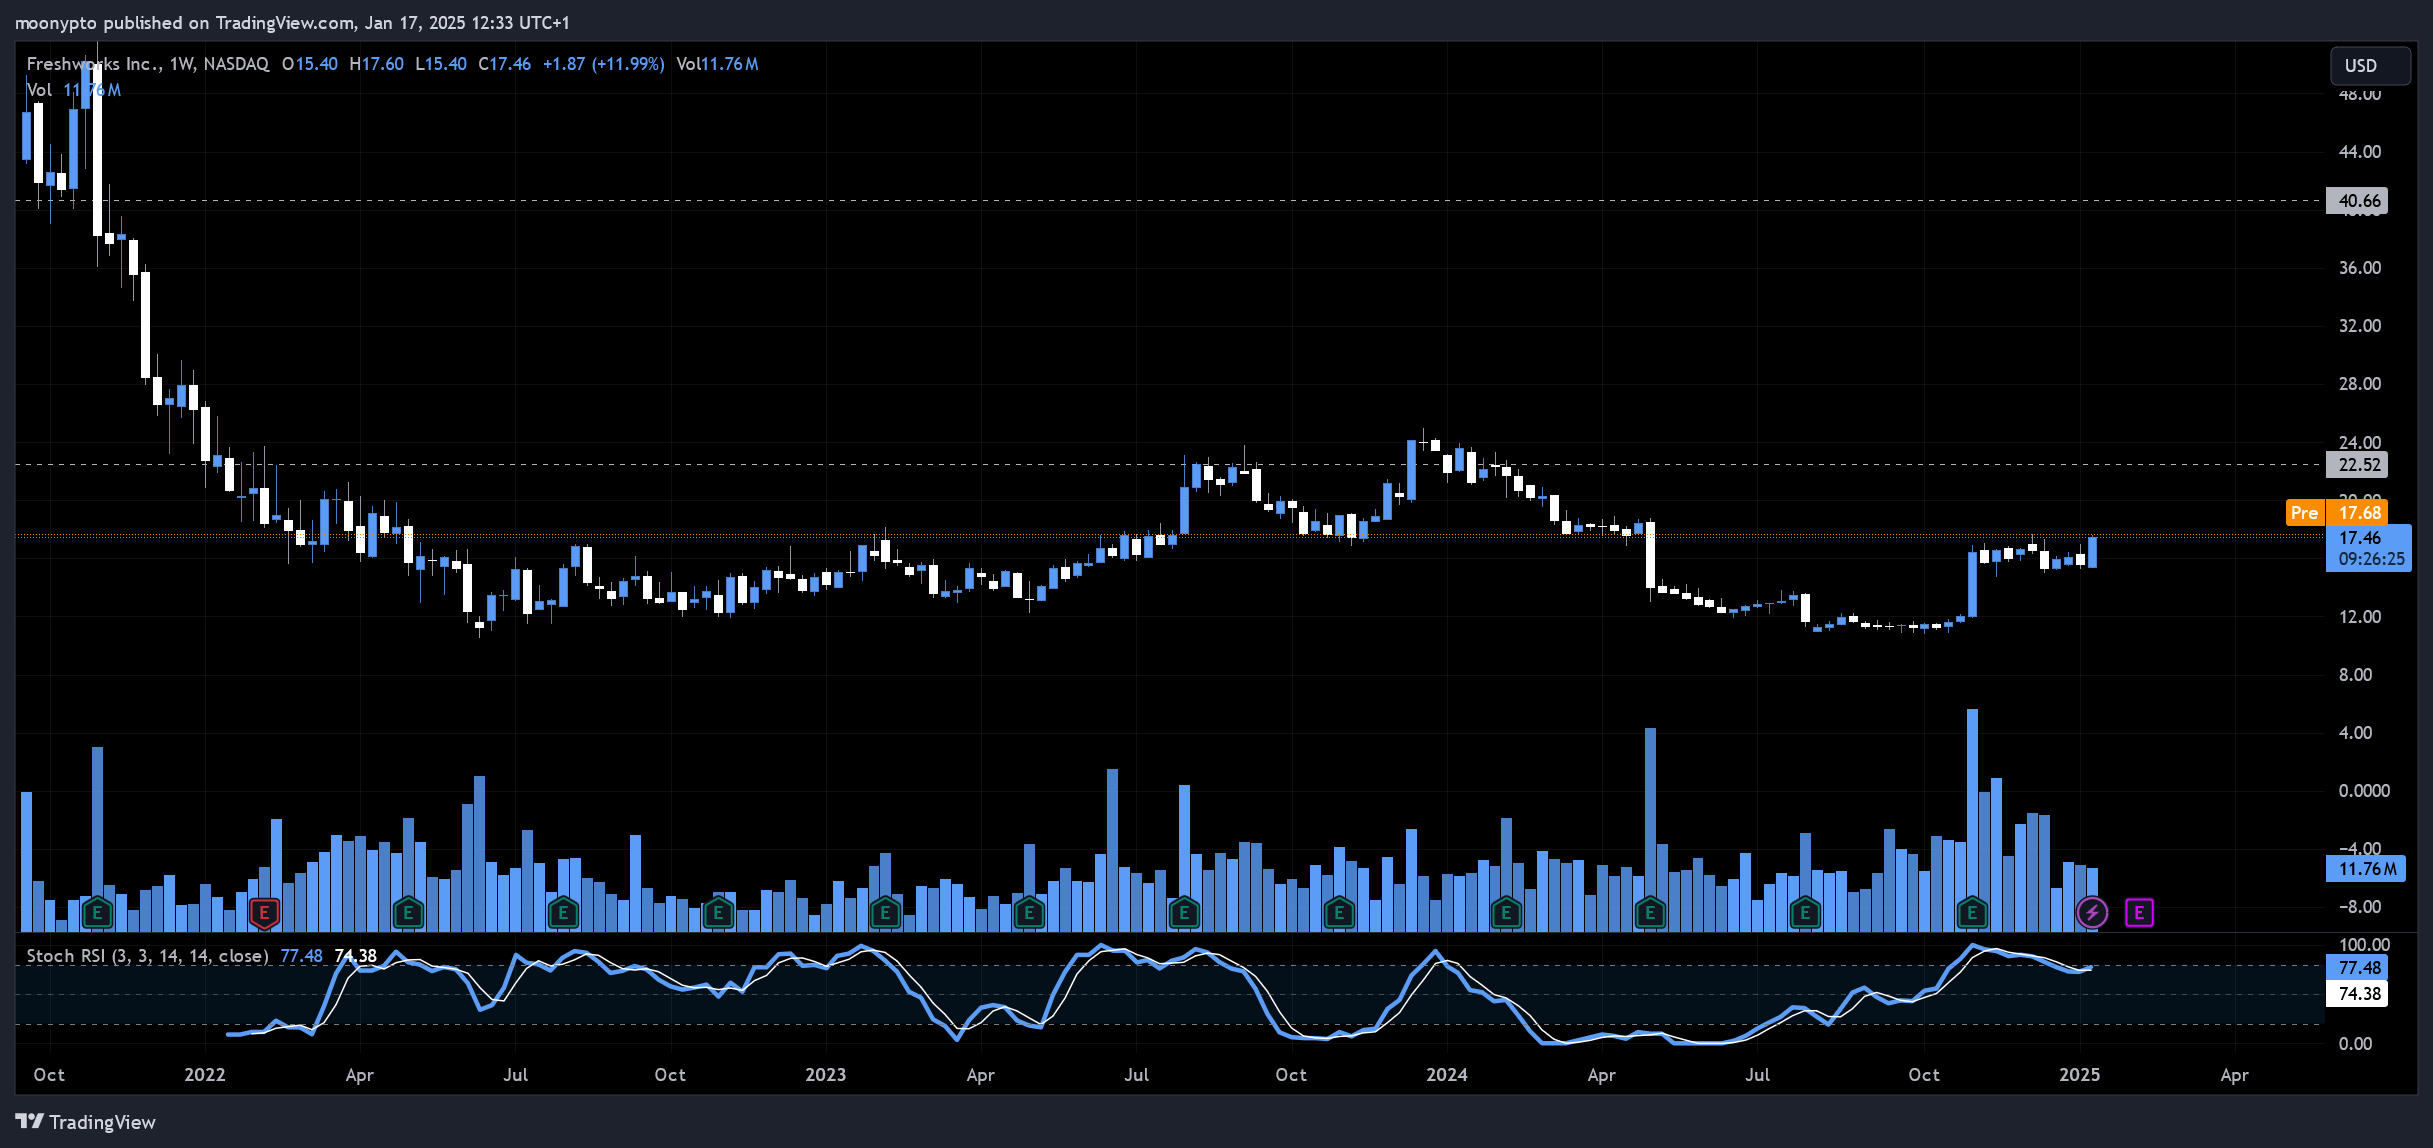Viewport: 2433px width, 1148px height.
Task: Click green earnings marker after Apr 2024
Action: click(1650, 912)
